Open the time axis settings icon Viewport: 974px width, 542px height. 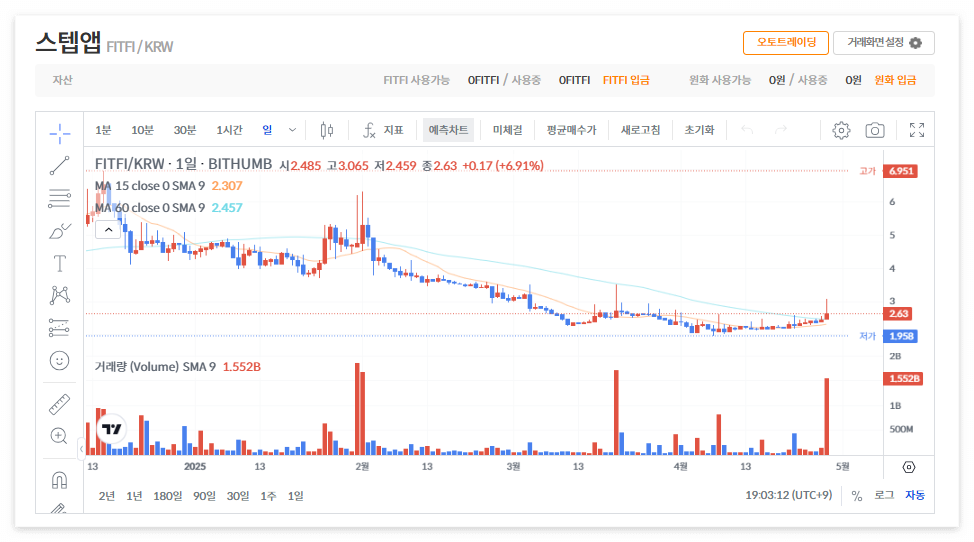tap(909, 467)
